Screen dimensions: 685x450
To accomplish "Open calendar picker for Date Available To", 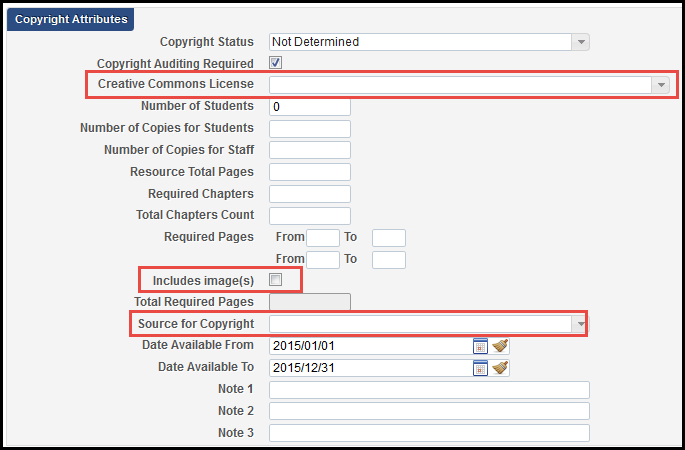I will [x=480, y=368].
